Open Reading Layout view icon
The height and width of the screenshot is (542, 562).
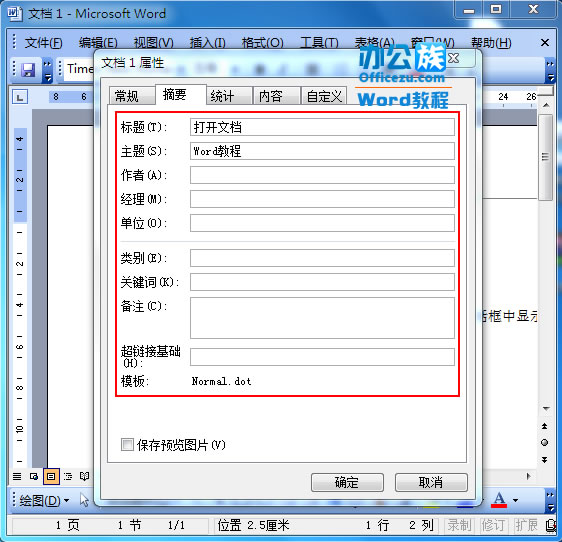click(85, 476)
